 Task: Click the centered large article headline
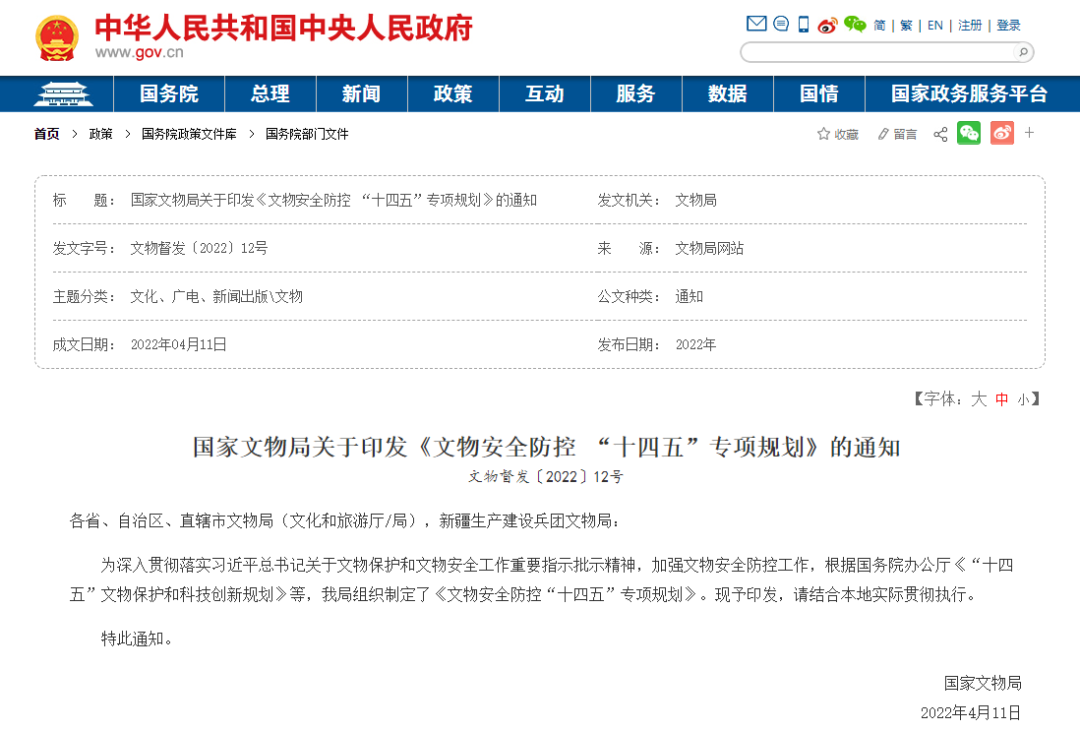click(x=546, y=448)
